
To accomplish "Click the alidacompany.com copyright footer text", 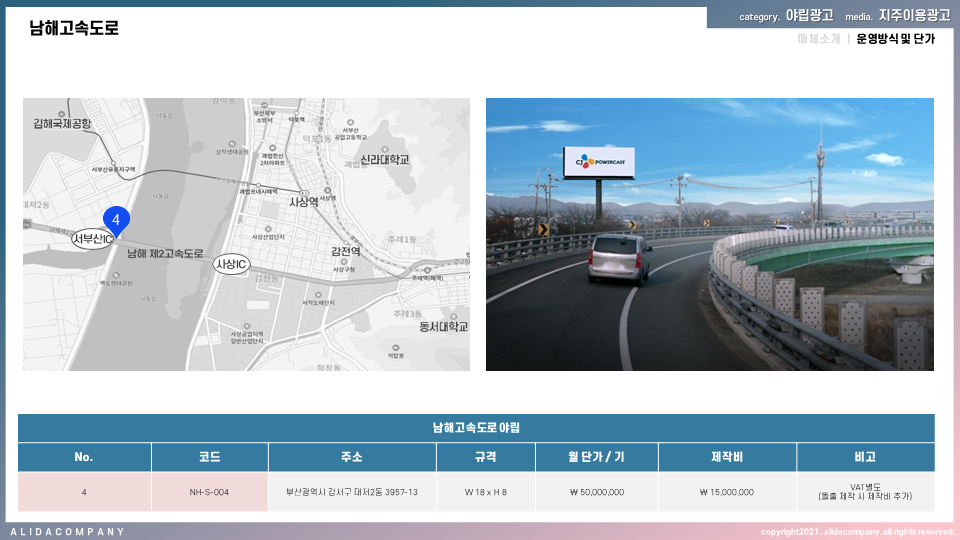I will coord(857,531).
